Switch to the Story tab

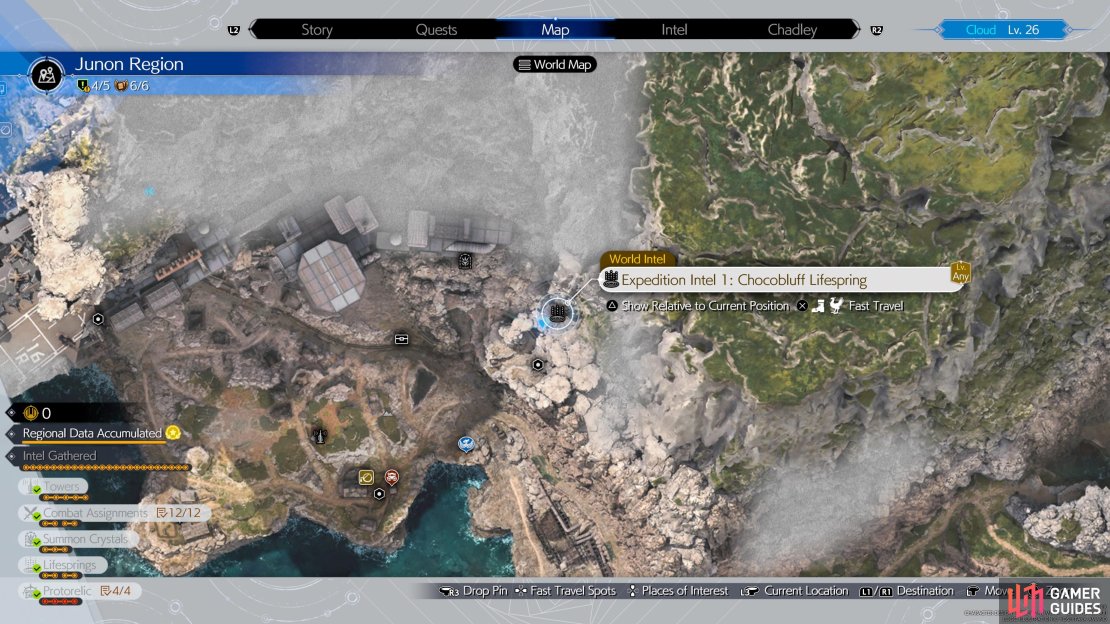point(316,30)
